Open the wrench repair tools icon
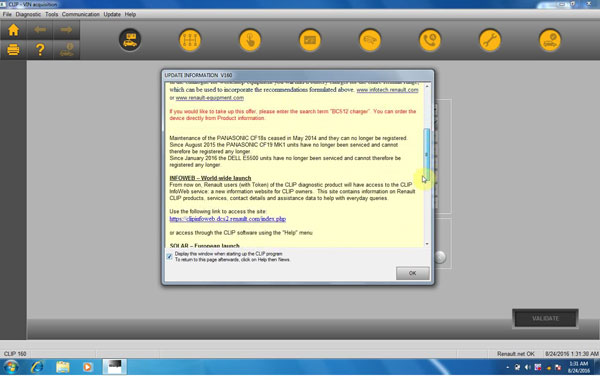This screenshot has width=600, height=380. point(490,40)
